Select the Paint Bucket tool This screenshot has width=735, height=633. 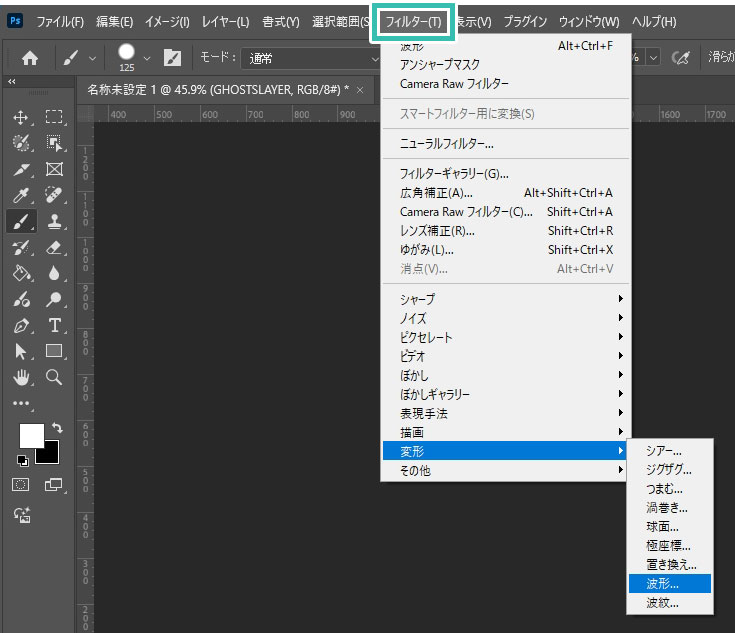(22, 273)
